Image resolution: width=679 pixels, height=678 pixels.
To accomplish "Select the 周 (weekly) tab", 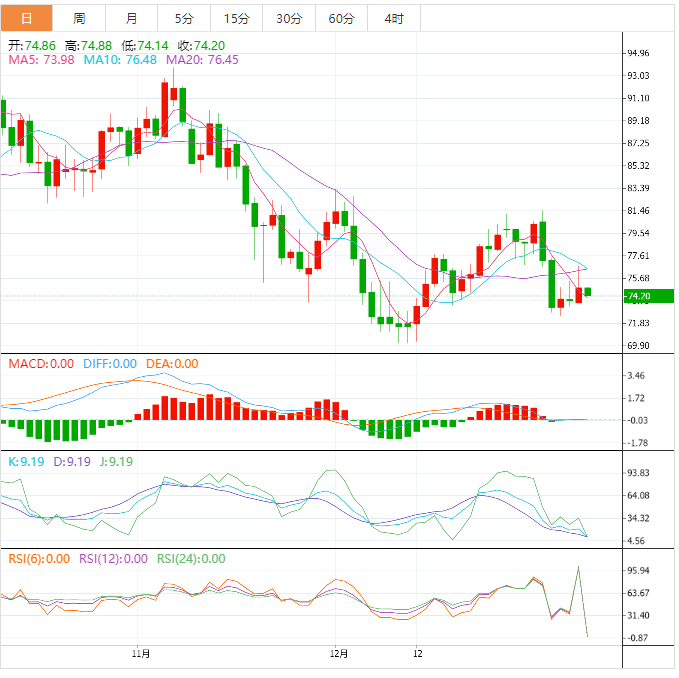I will click(x=79, y=18).
